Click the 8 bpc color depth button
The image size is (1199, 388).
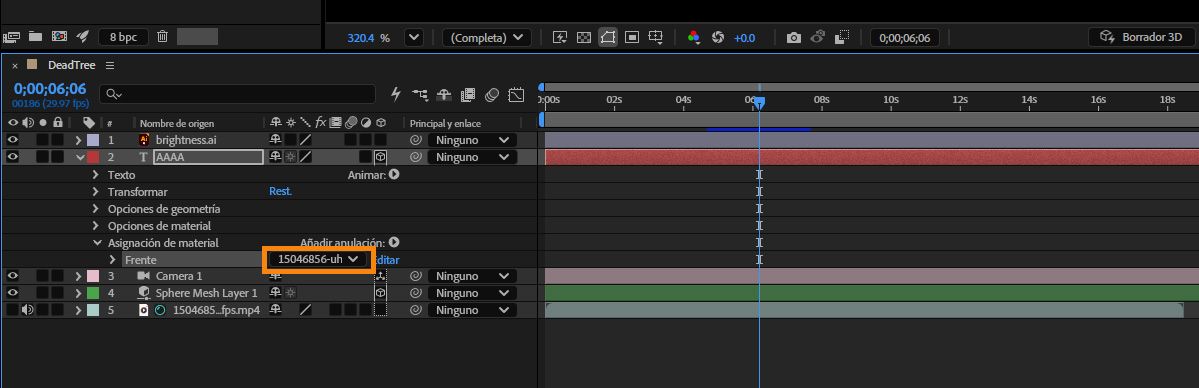pyautogui.click(x=123, y=37)
